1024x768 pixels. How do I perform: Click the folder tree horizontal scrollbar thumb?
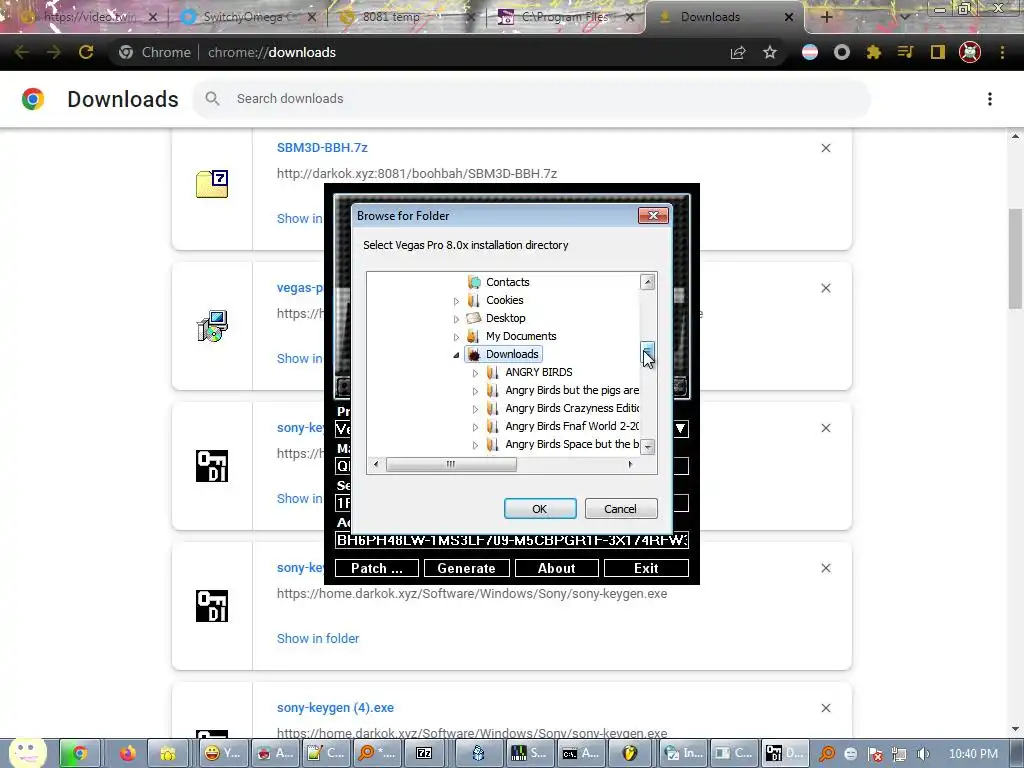(x=451, y=464)
